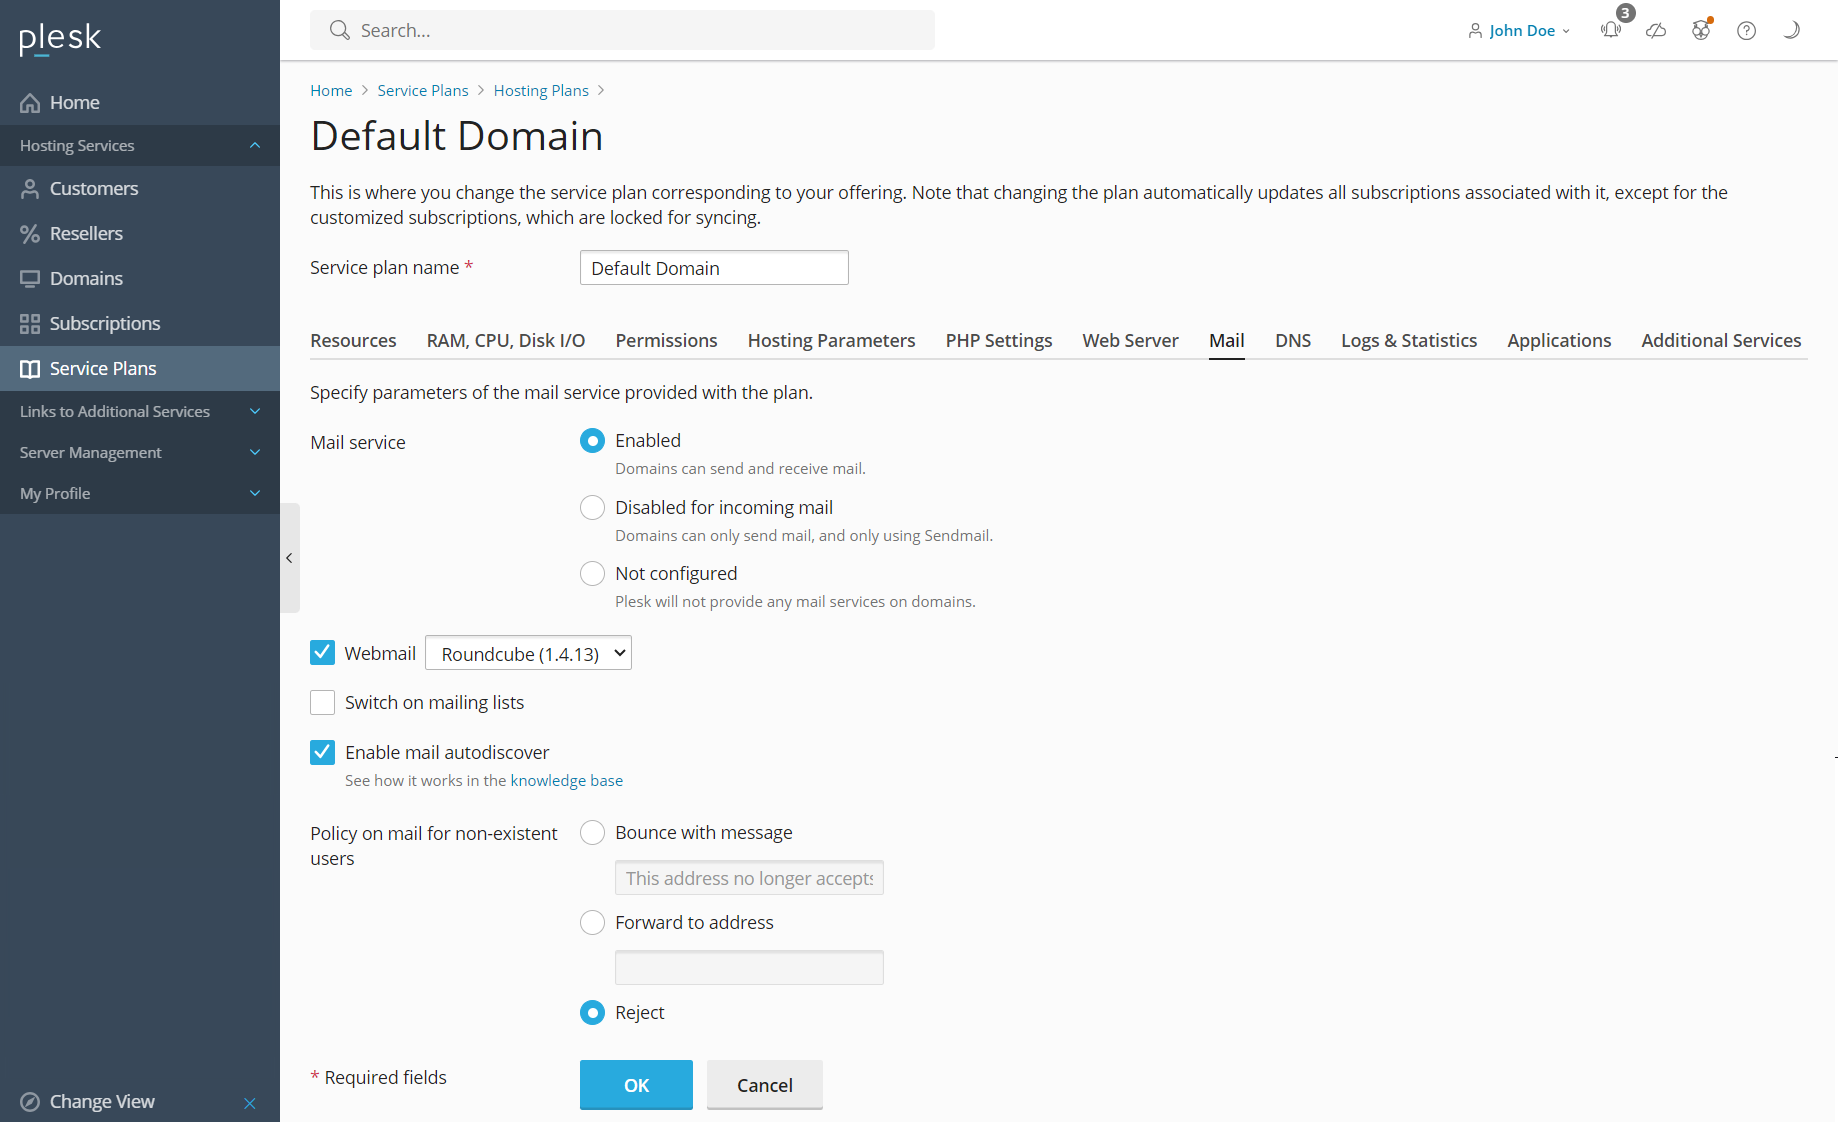Click the OK button to save

[x=635, y=1085]
